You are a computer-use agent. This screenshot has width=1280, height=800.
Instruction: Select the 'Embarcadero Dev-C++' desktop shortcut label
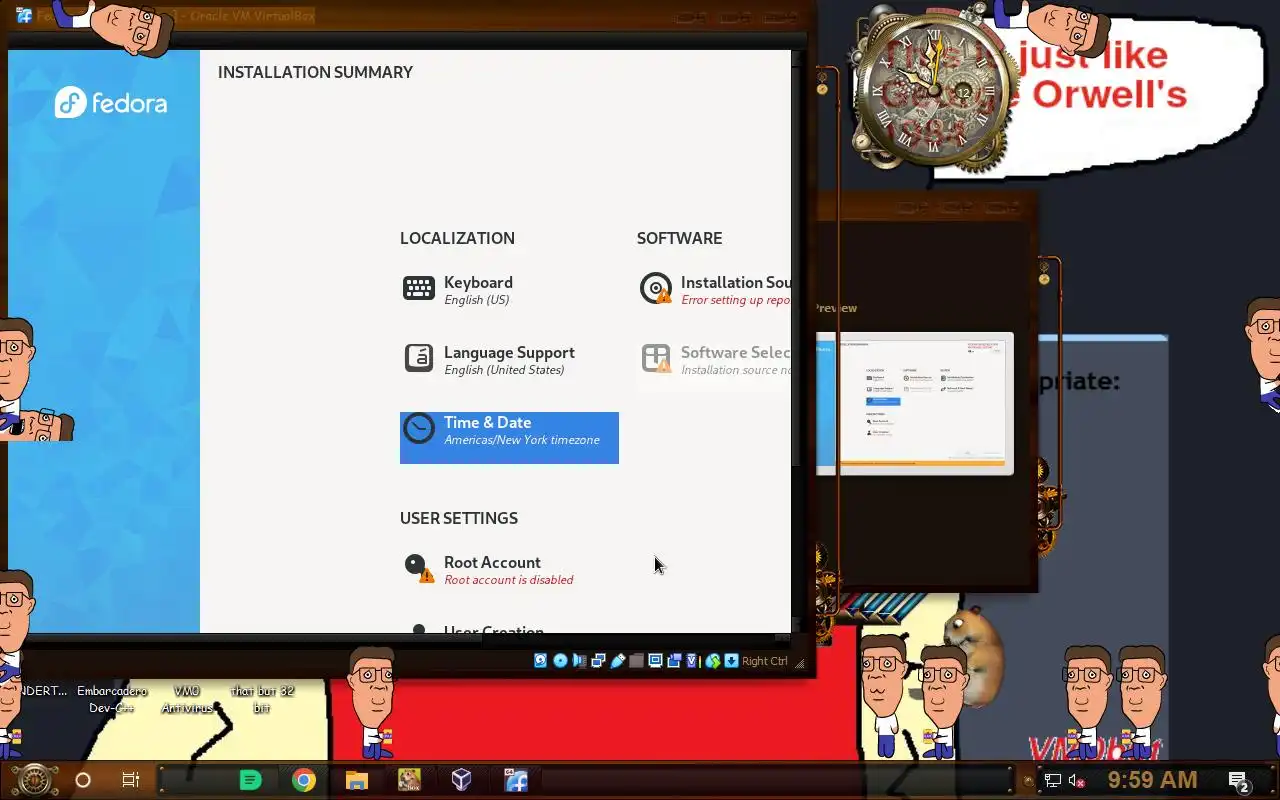112,699
